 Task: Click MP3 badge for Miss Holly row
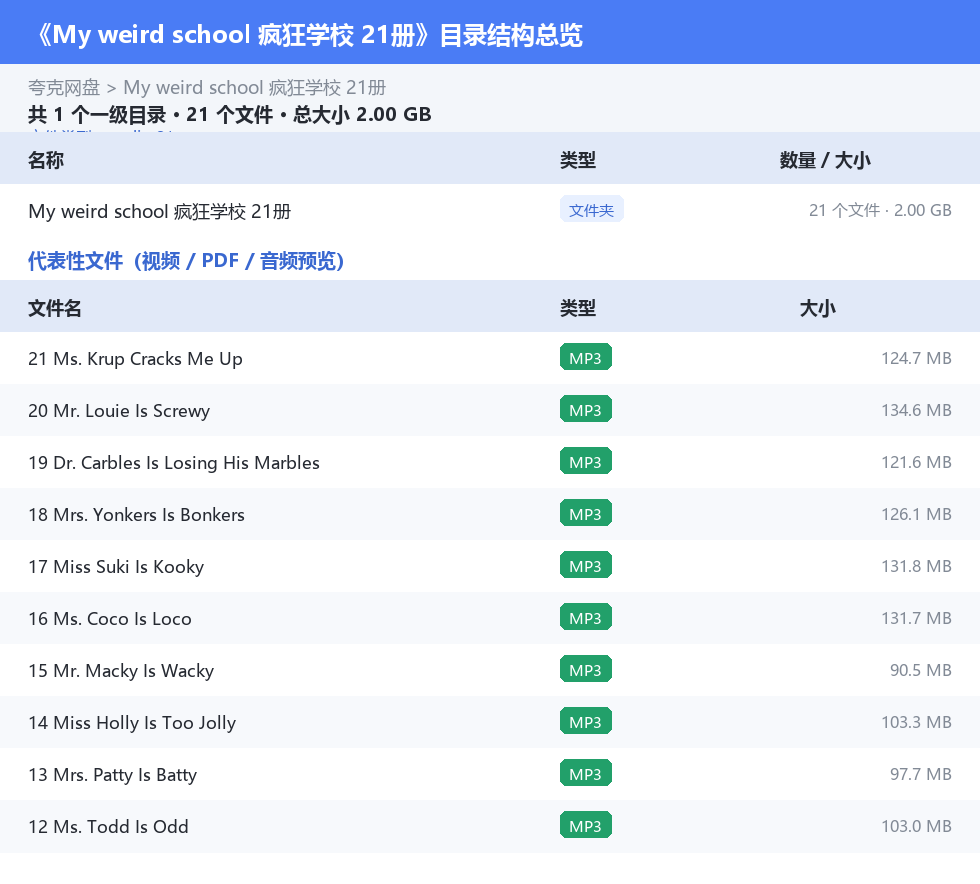point(586,721)
